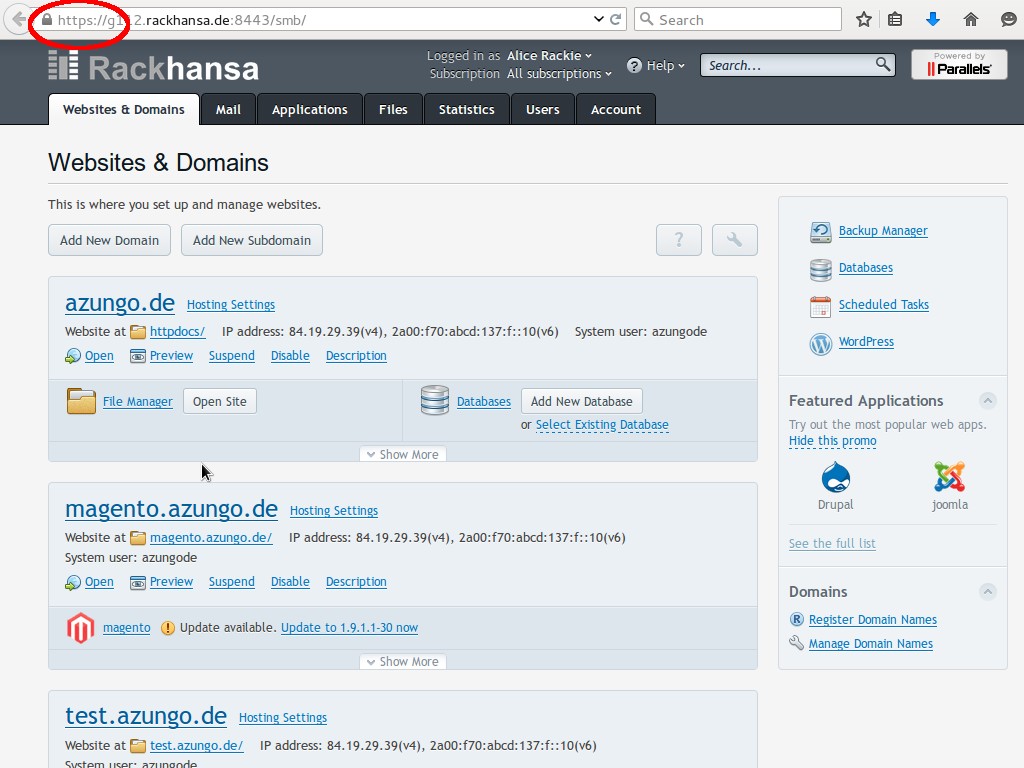Click the Manage Domain Names wrench icon
The image size is (1024, 768).
[x=796, y=643]
